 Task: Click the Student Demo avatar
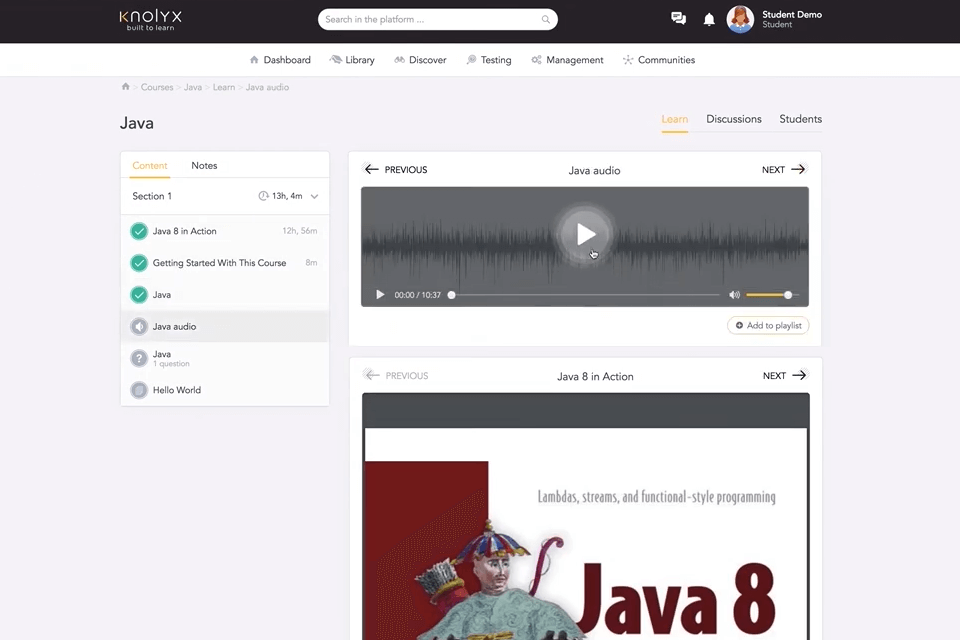(x=740, y=20)
